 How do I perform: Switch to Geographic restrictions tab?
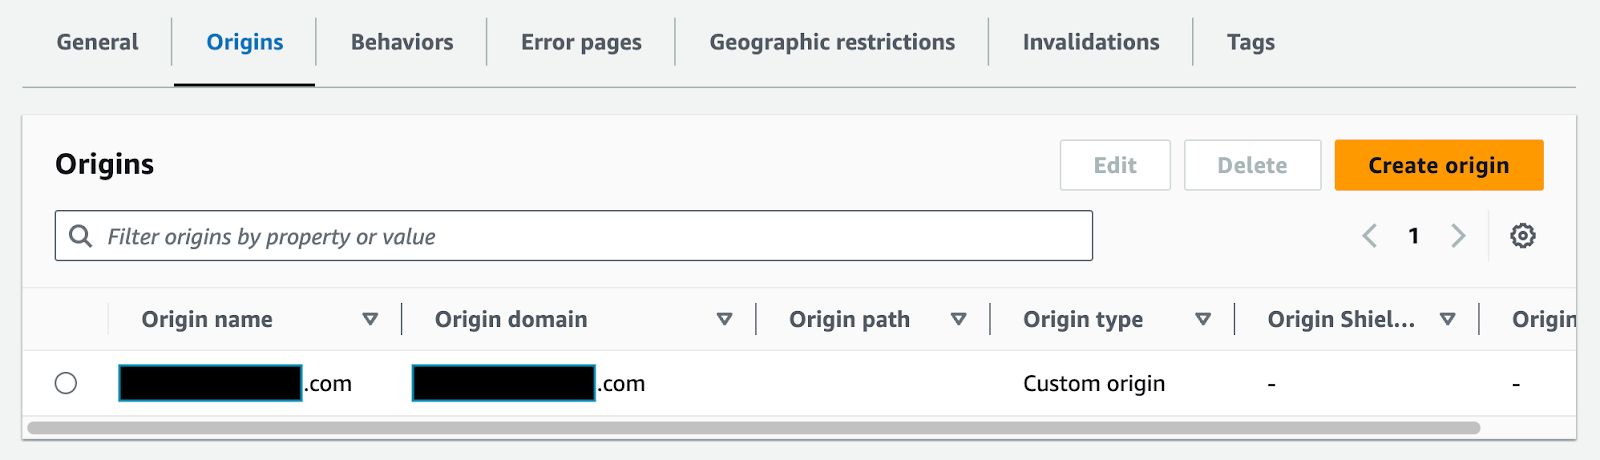tap(832, 42)
